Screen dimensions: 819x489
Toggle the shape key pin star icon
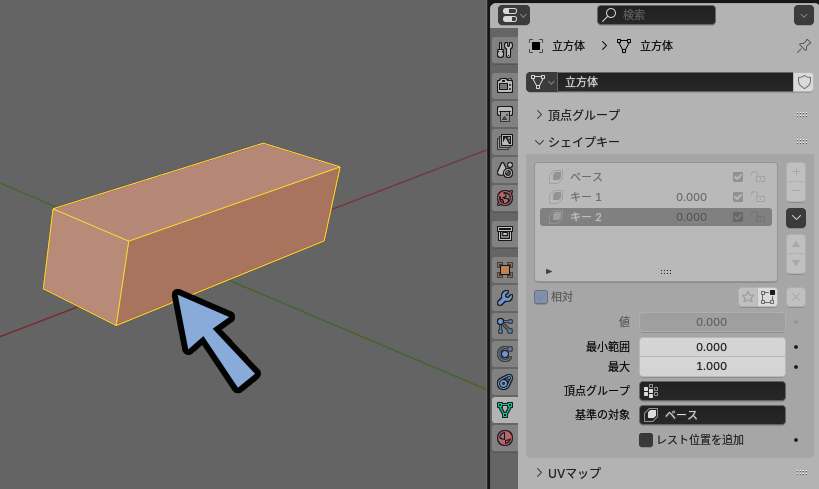(748, 297)
